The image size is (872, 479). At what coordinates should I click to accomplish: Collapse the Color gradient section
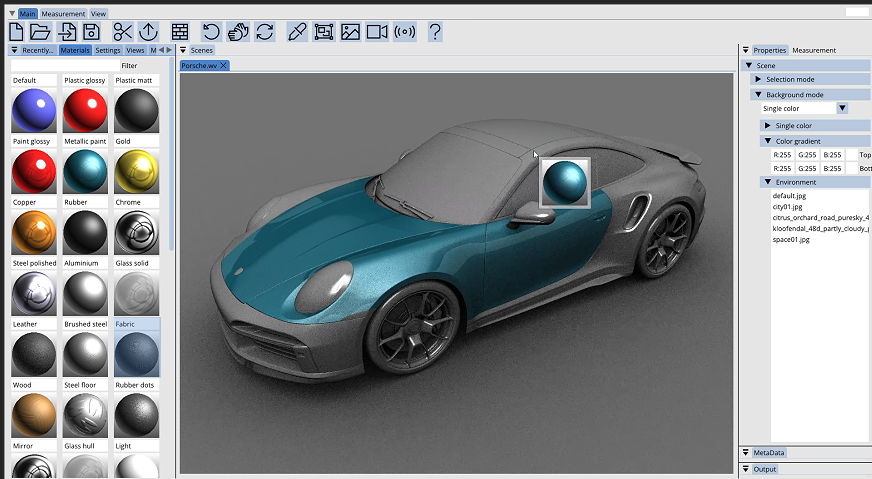[x=767, y=141]
